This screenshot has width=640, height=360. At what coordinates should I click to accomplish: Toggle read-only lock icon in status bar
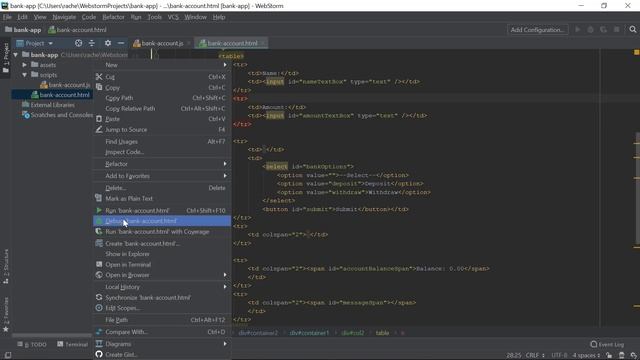pos(609,355)
